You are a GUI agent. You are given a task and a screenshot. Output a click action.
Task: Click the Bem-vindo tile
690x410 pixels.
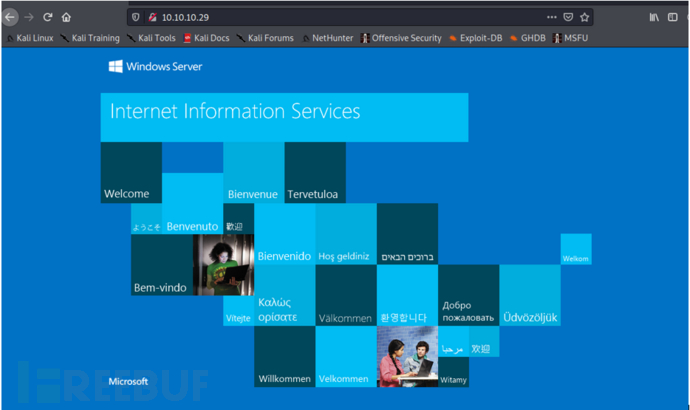[x=162, y=265]
